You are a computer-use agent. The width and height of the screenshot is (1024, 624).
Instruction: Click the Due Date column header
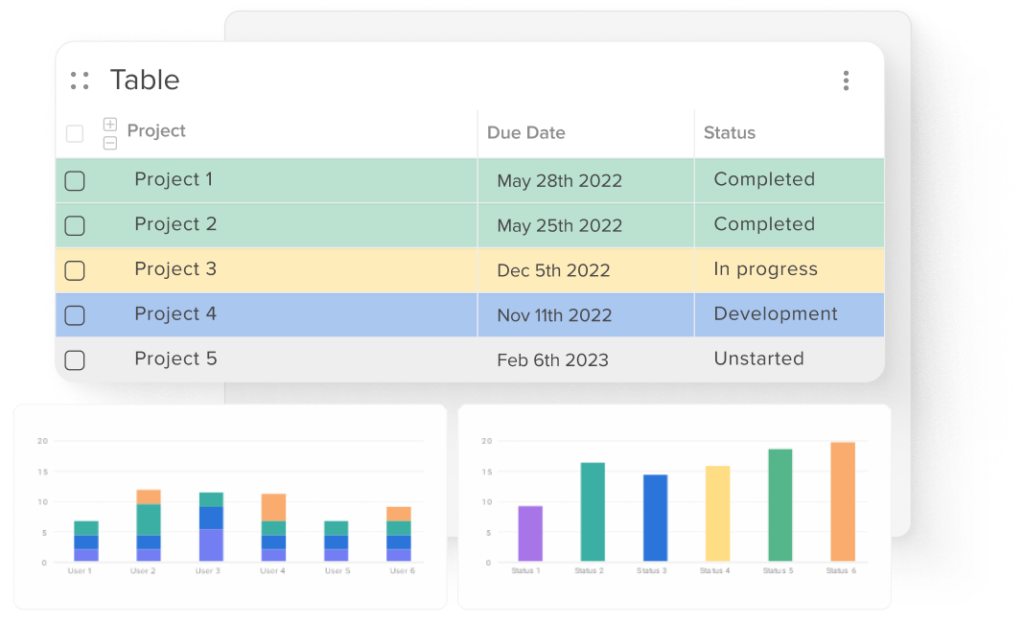tap(526, 133)
